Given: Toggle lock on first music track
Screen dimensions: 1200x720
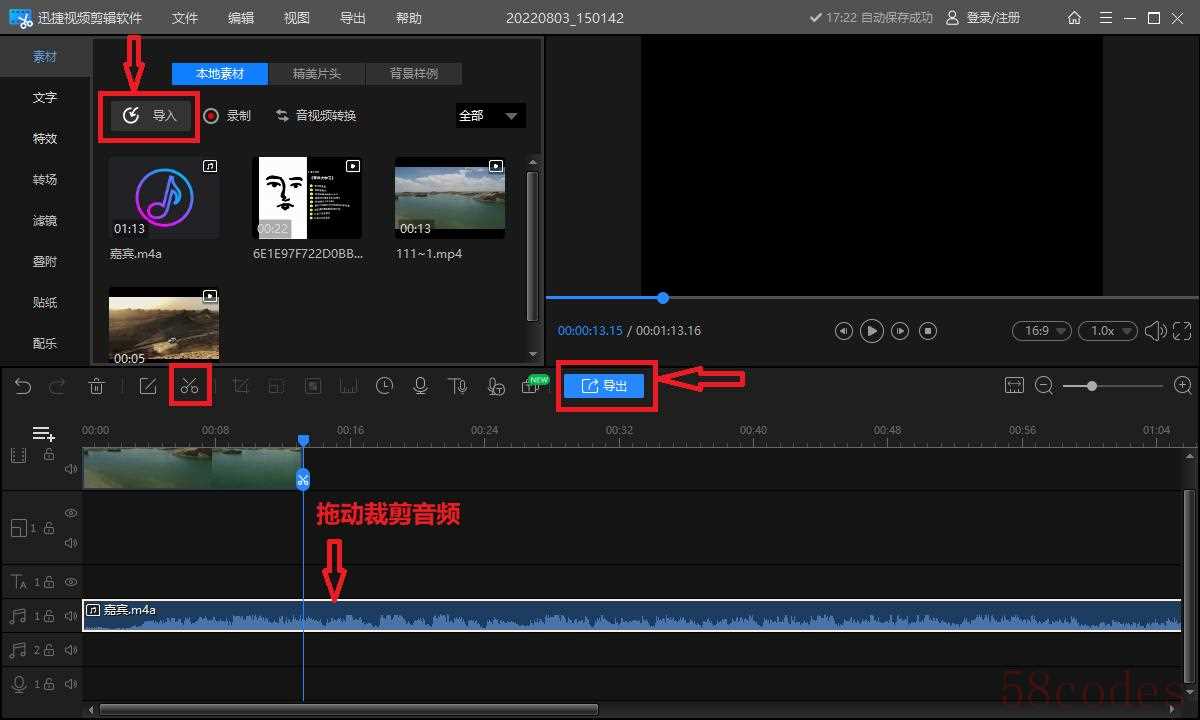Looking at the screenshot, I should coord(48,616).
